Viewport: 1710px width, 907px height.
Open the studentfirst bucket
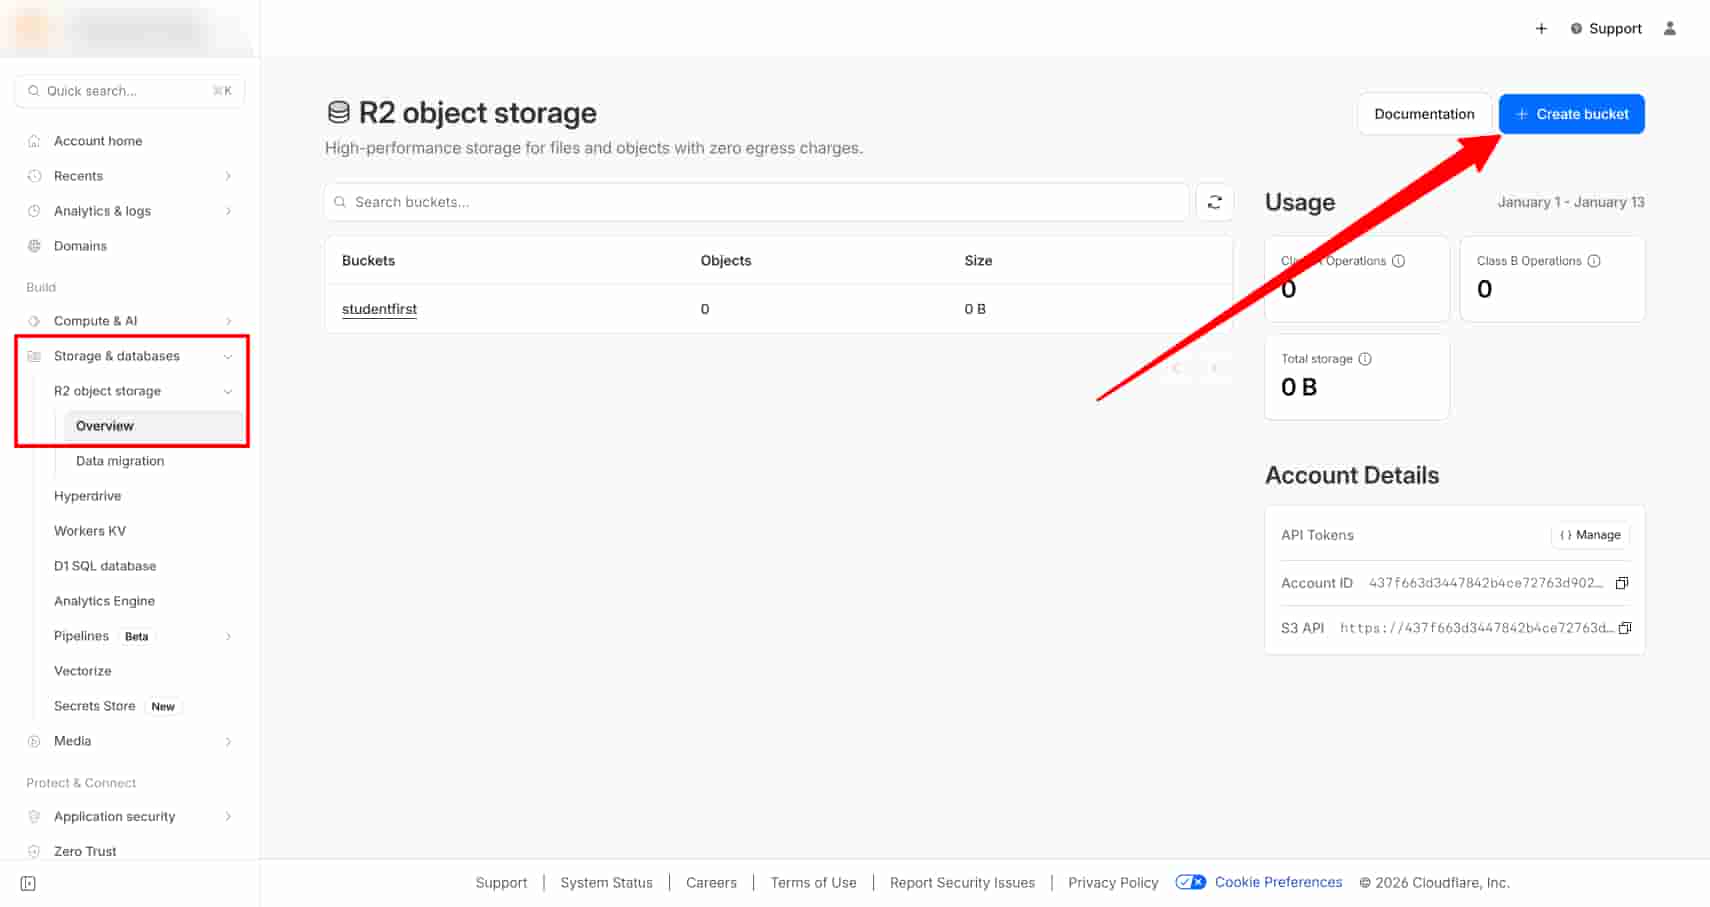click(379, 309)
